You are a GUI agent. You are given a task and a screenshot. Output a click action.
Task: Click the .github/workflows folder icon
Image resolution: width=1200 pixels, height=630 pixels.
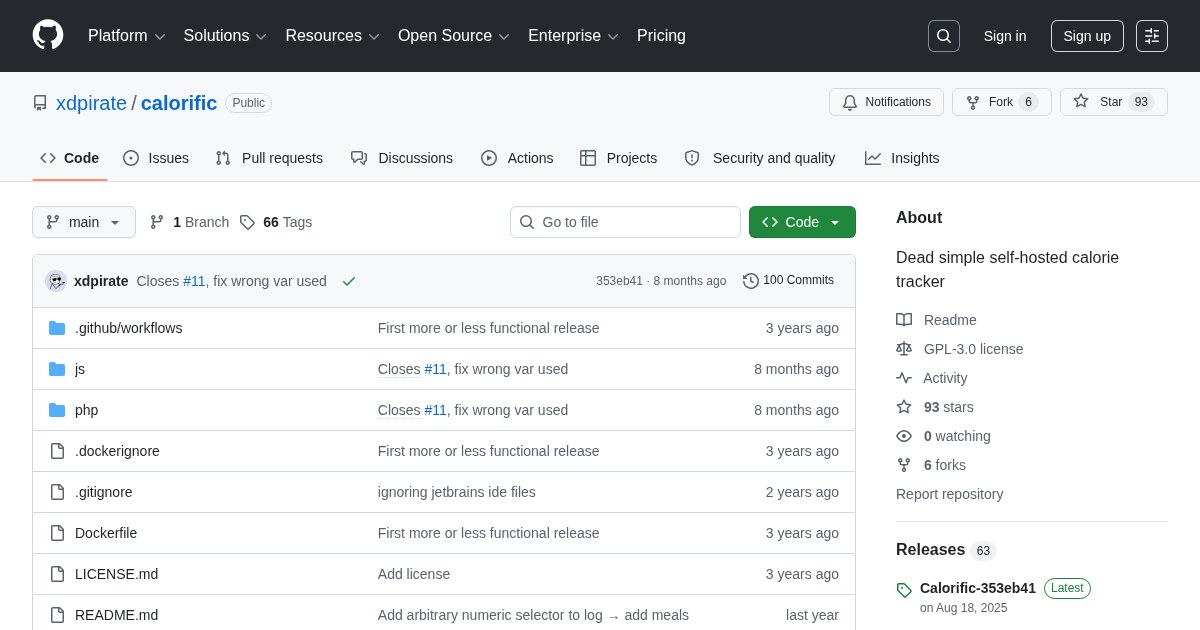click(57, 328)
